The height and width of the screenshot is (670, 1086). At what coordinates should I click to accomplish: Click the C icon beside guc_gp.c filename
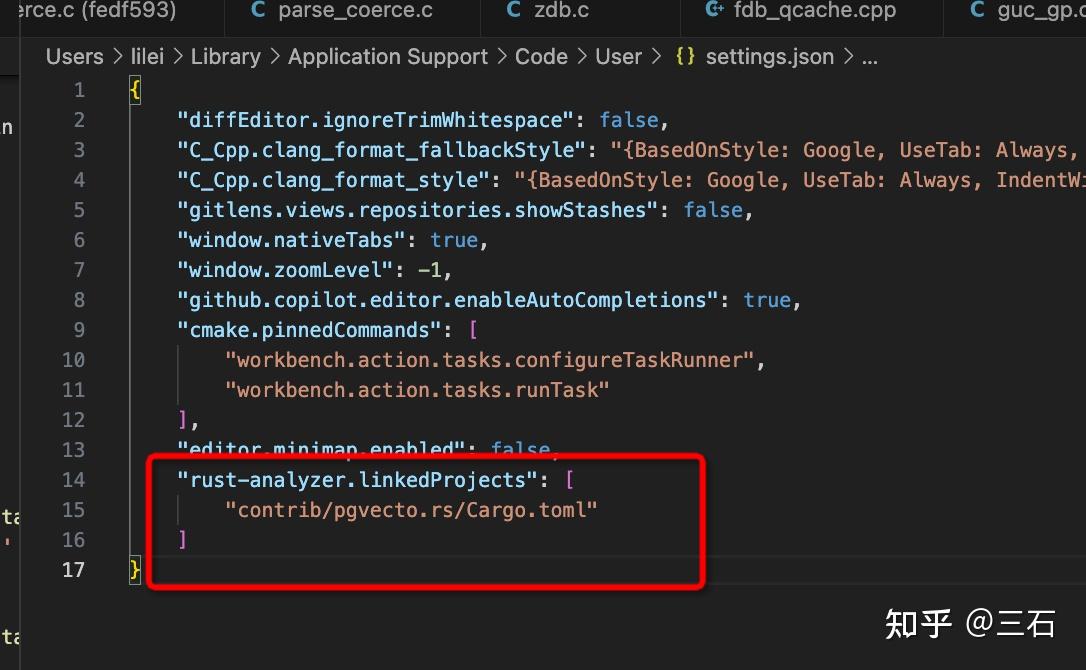(x=976, y=11)
